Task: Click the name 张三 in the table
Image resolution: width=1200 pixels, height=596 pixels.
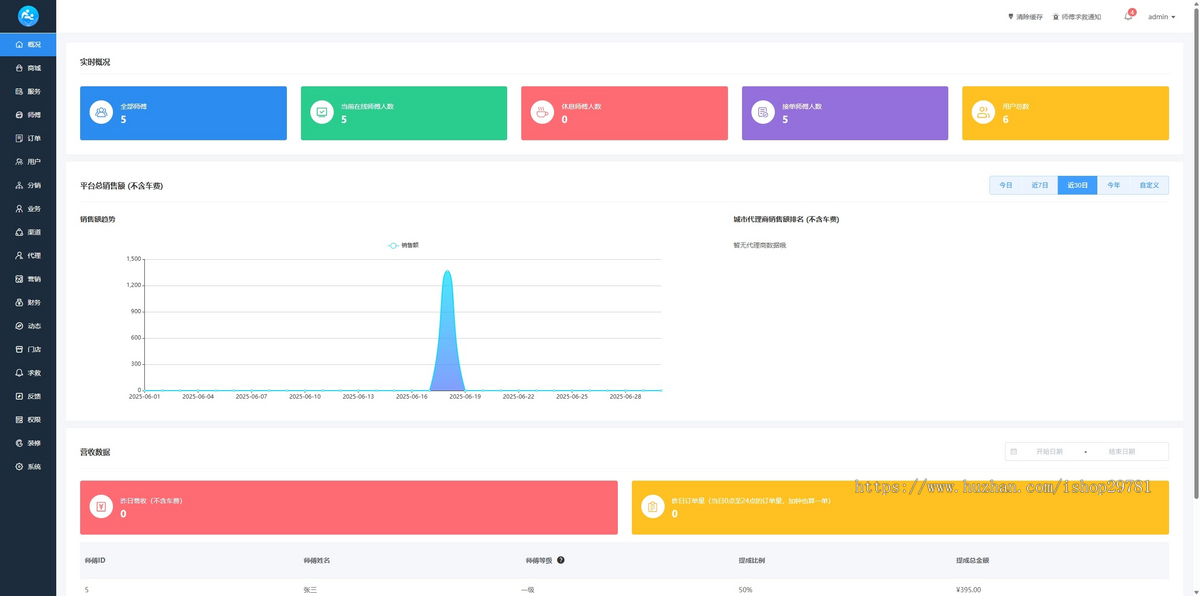Action: (310, 590)
